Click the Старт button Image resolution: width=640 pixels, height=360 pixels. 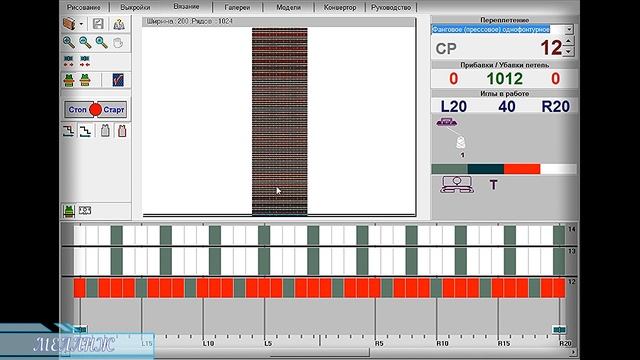(x=113, y=110)
